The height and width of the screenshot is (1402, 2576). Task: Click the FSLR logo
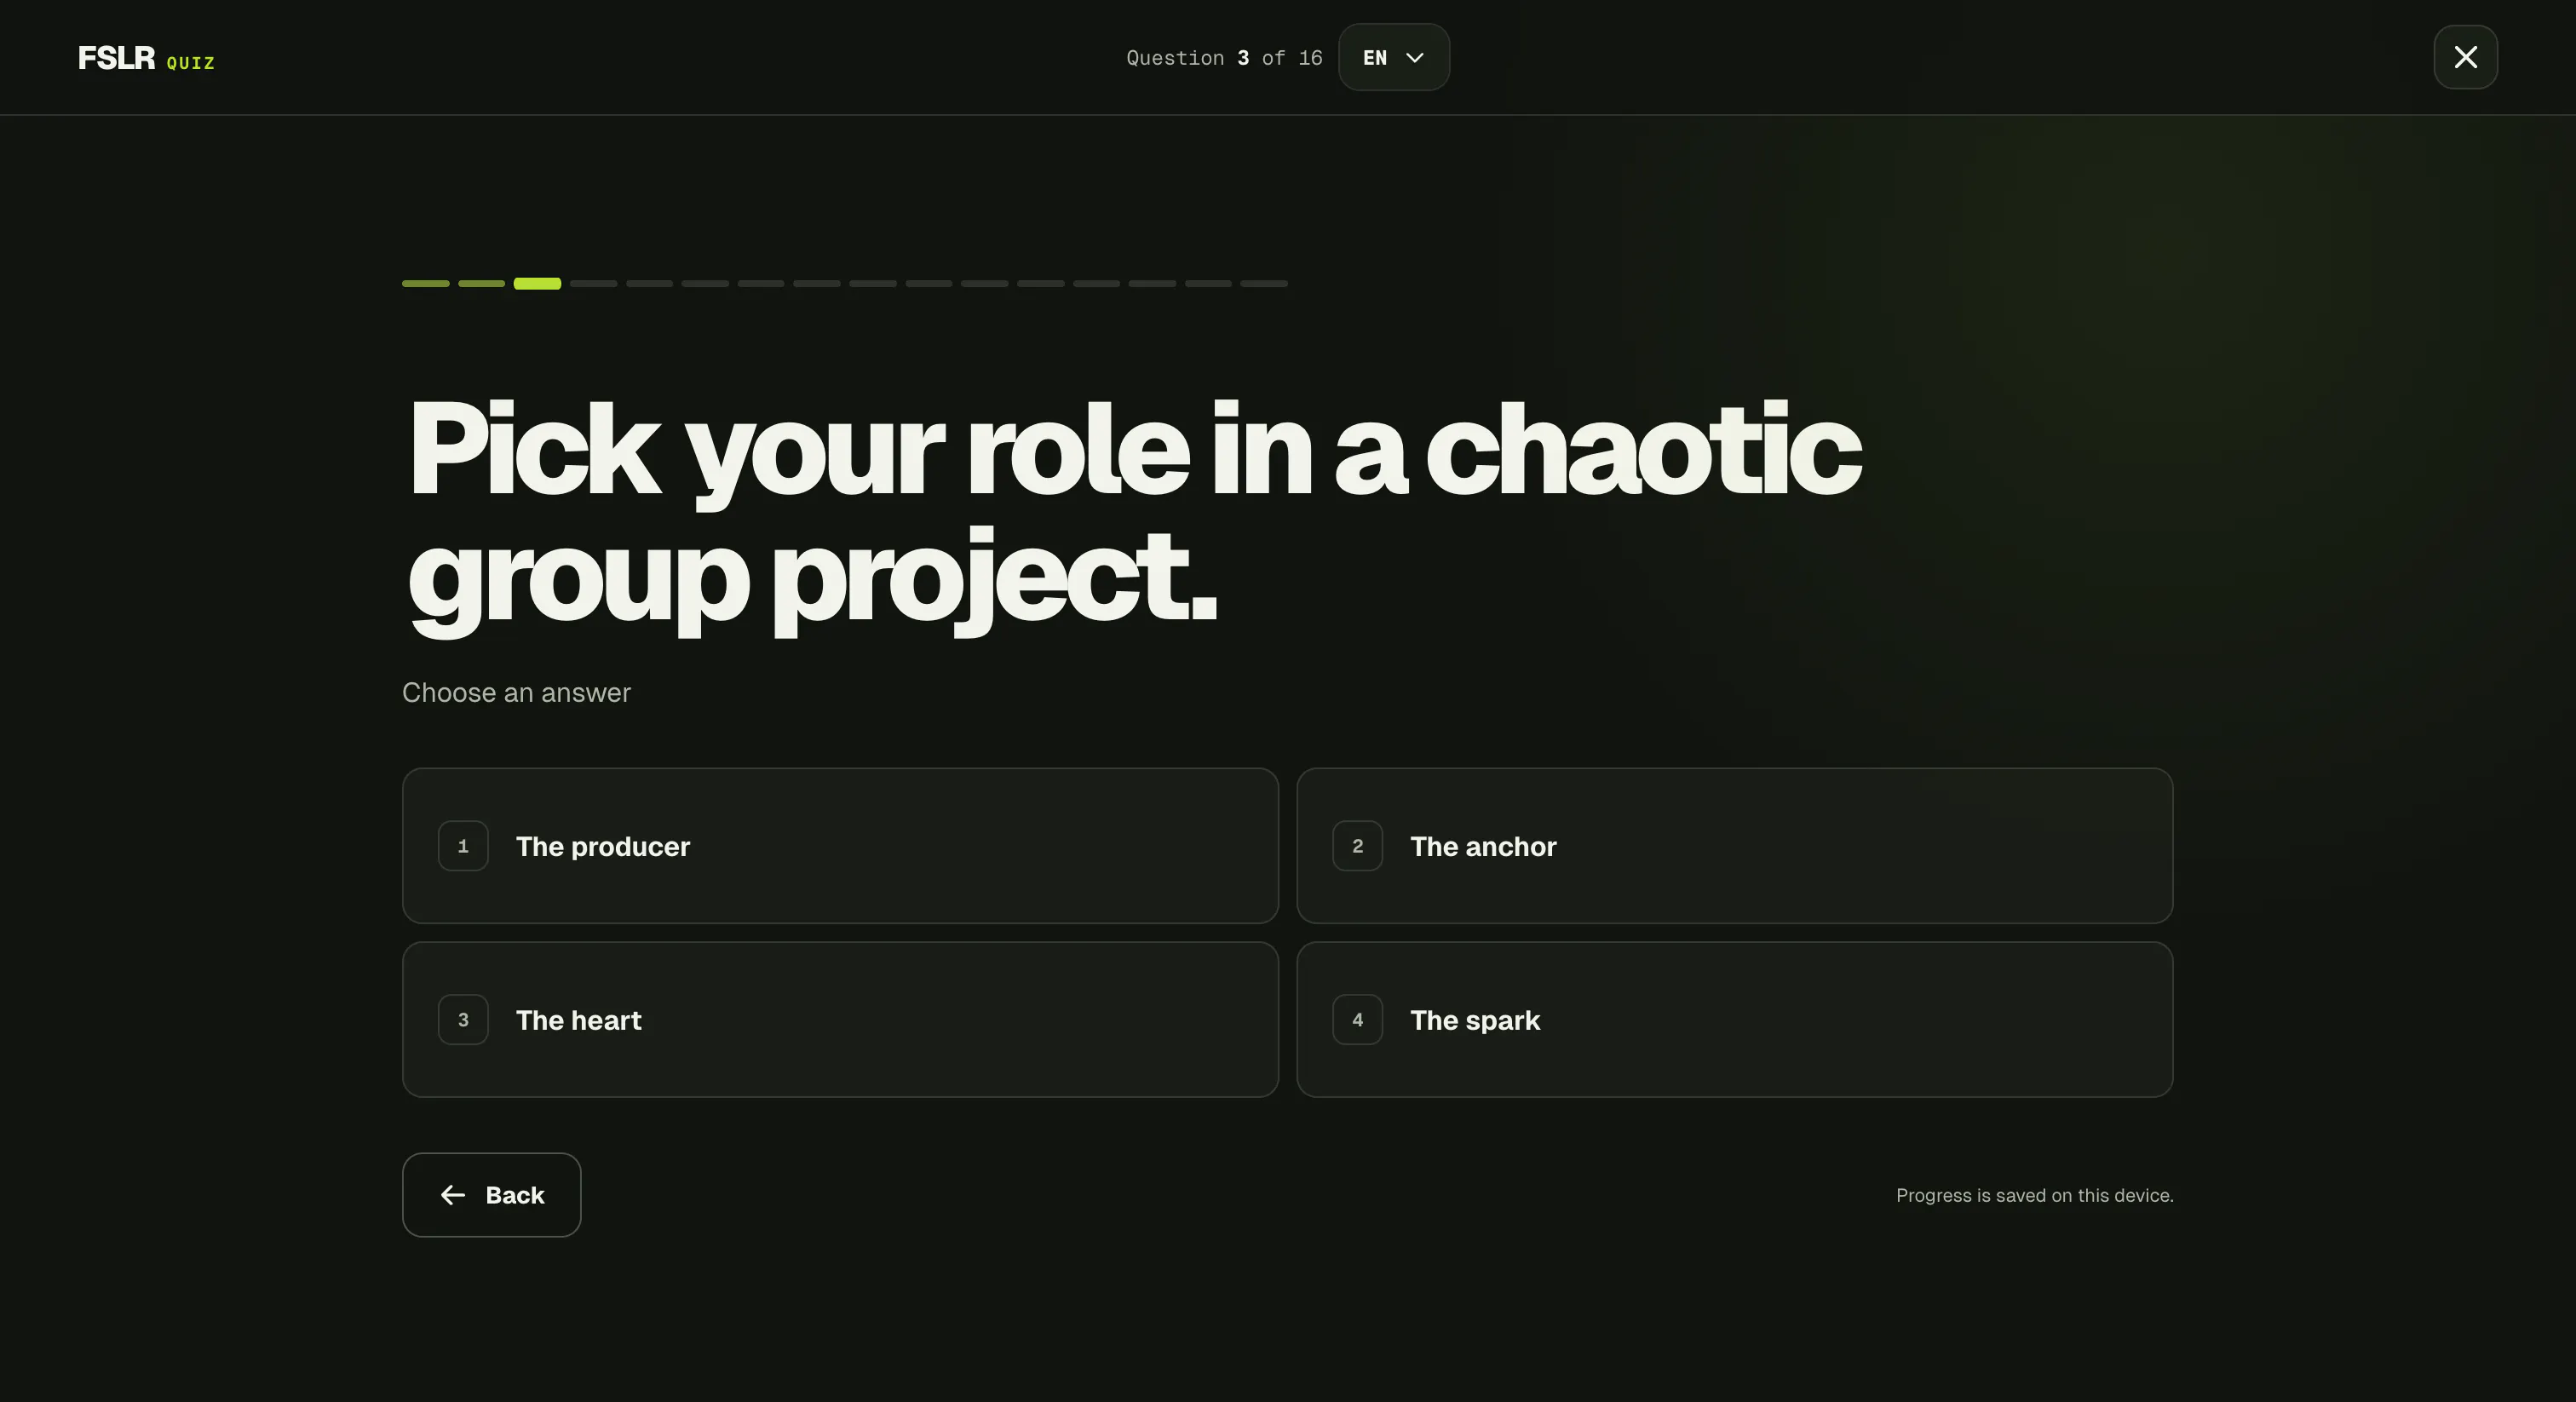click(x=117, y=58)
